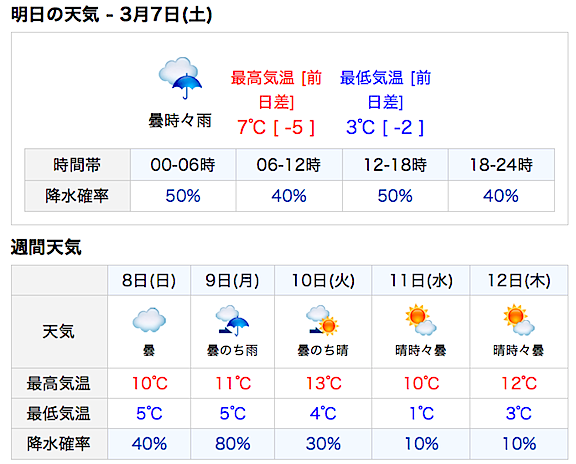Click the cloudy icon for 8日(日)

(149, 320)
